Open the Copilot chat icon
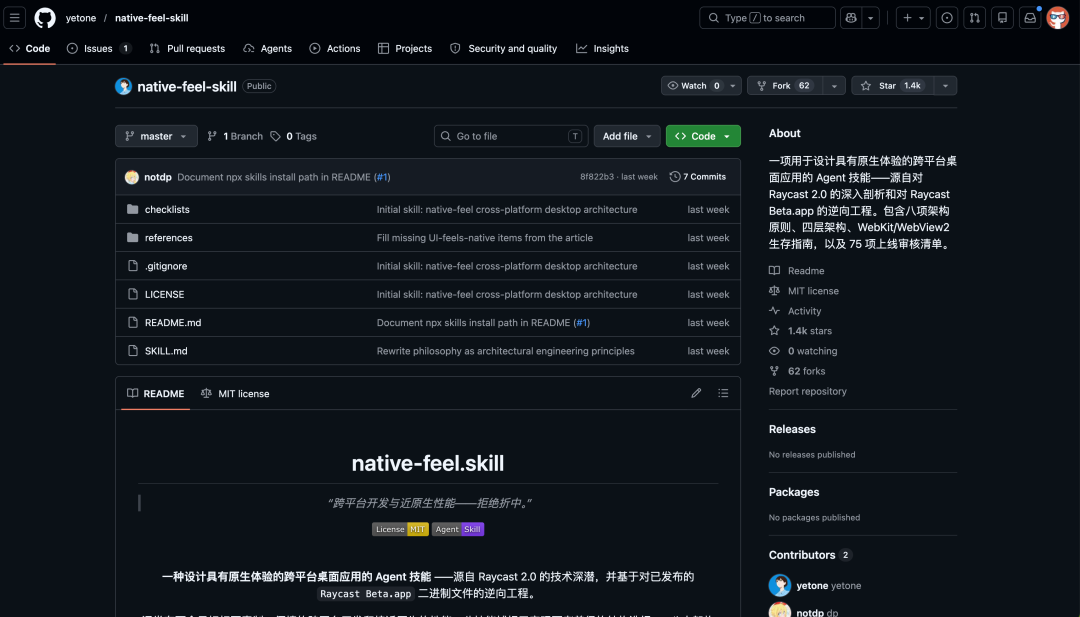 (851, 18)
